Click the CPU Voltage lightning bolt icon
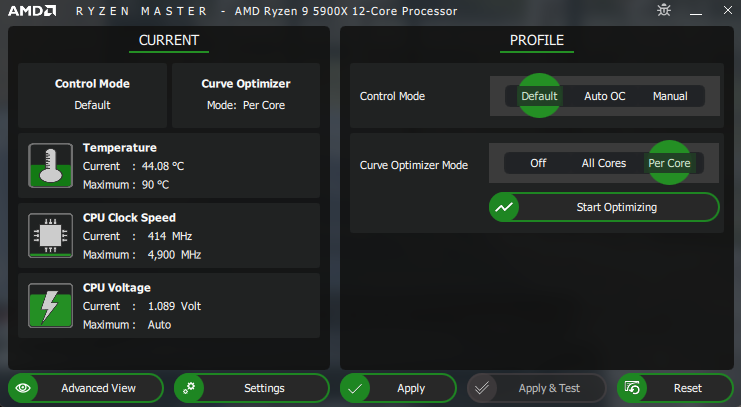This screenshot has width=741, height=407. click(47, 306)
